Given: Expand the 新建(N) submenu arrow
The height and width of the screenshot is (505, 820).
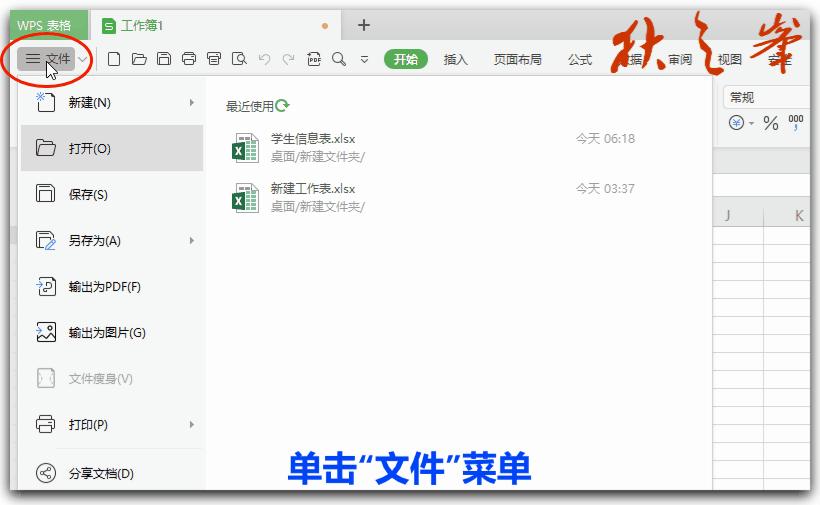Looking at the screenshot, I should (192, 102).
